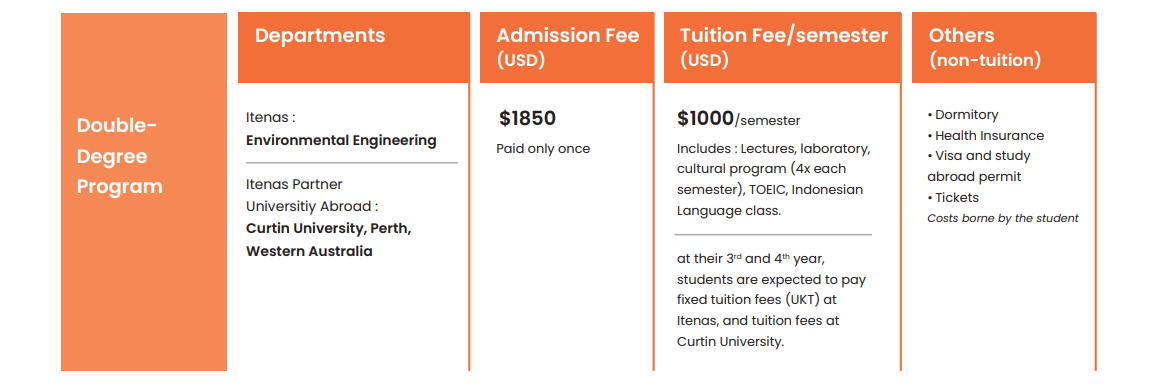
Task: Click the Paid only once note
Action: 543,149
